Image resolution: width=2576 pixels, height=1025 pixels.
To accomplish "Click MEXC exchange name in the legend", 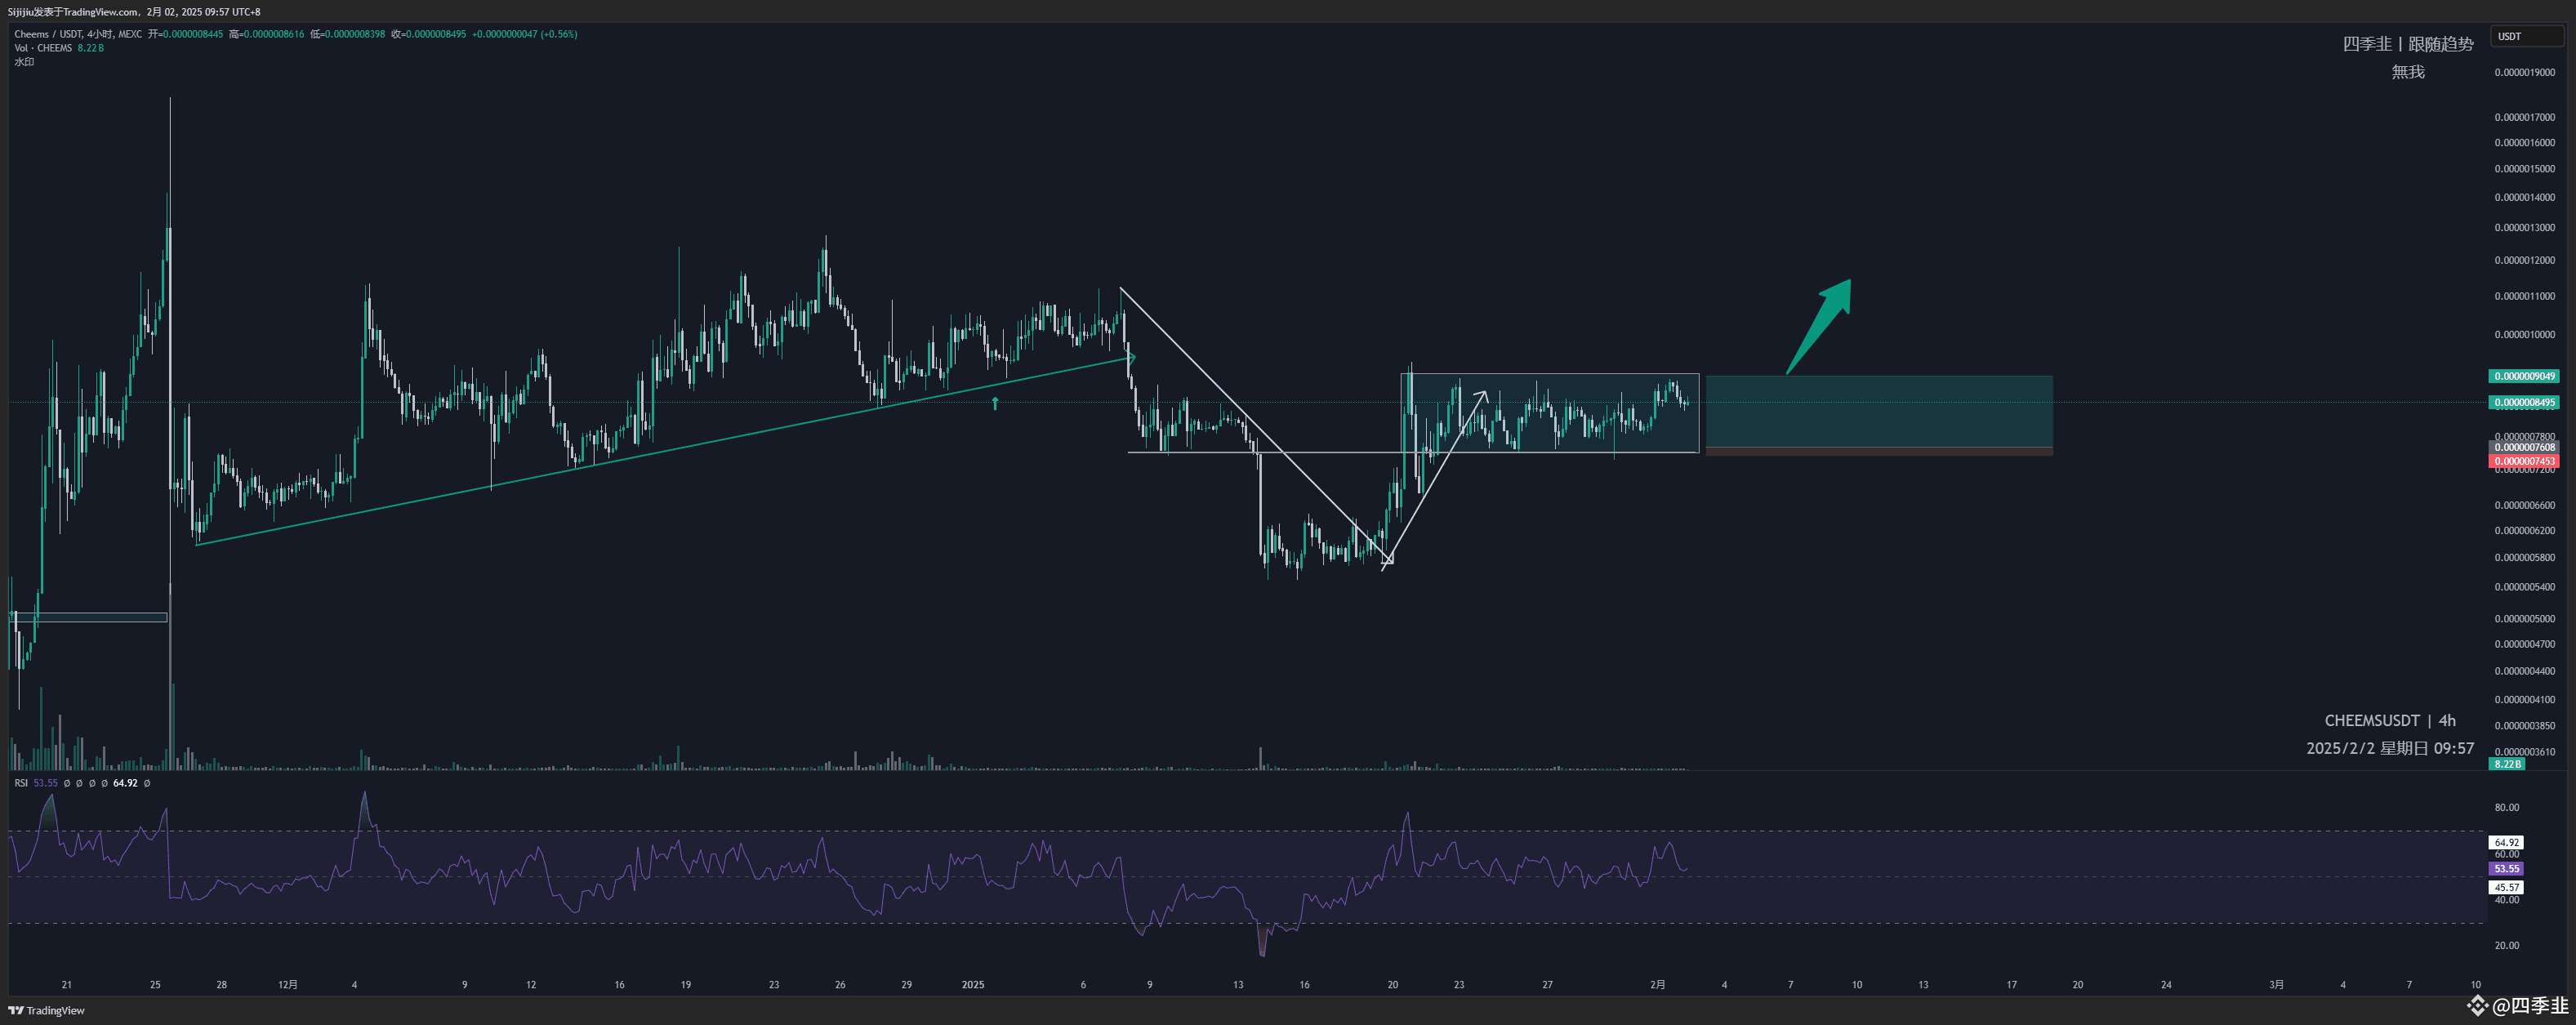I will point(129,34).
